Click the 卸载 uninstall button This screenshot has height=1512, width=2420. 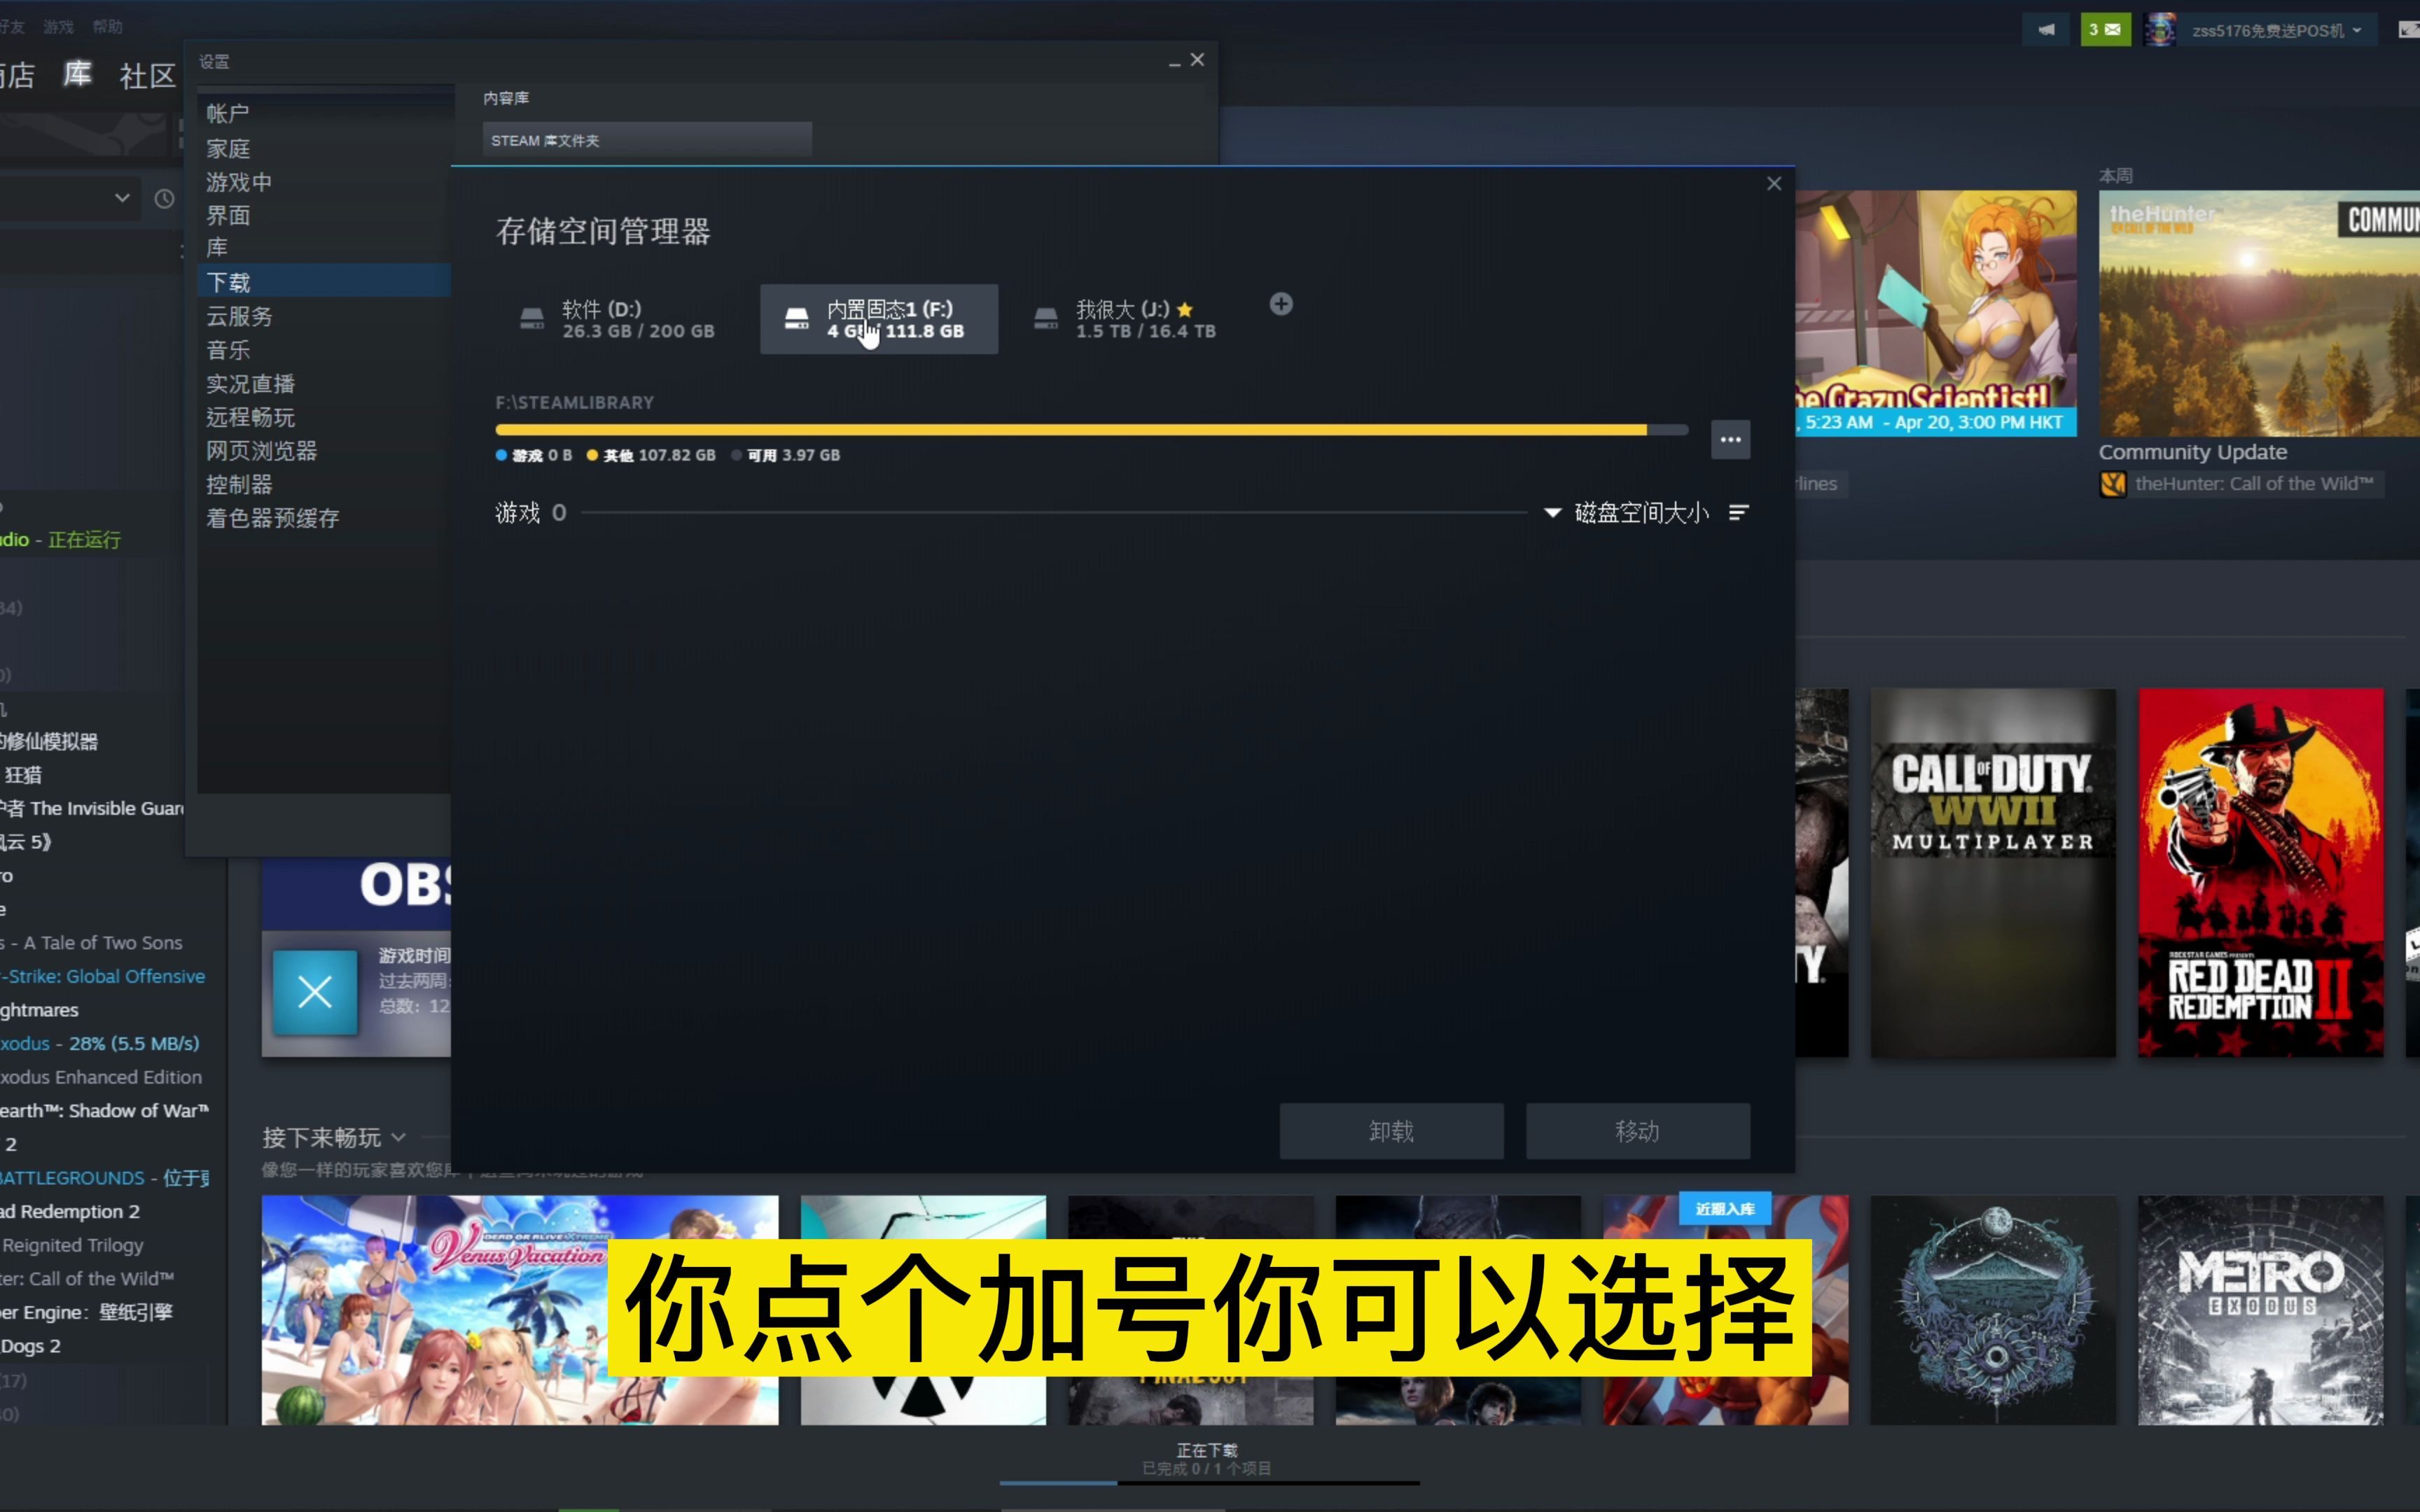(1391, 1131)
